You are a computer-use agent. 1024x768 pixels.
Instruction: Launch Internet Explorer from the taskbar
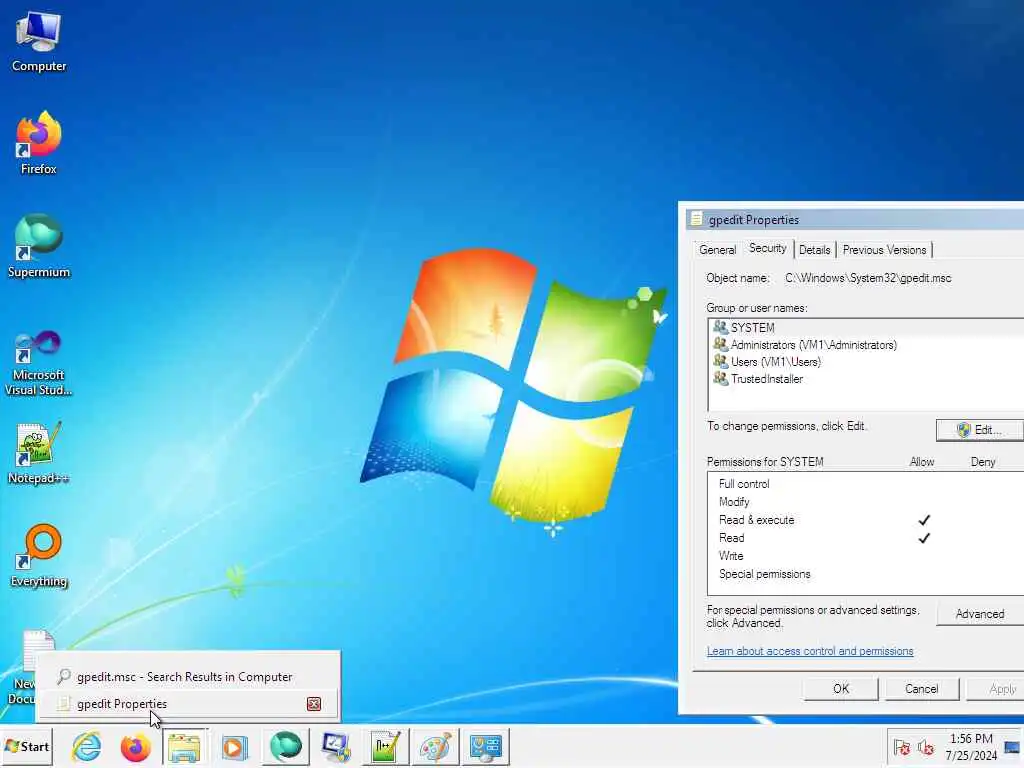(x=86, y=747)
